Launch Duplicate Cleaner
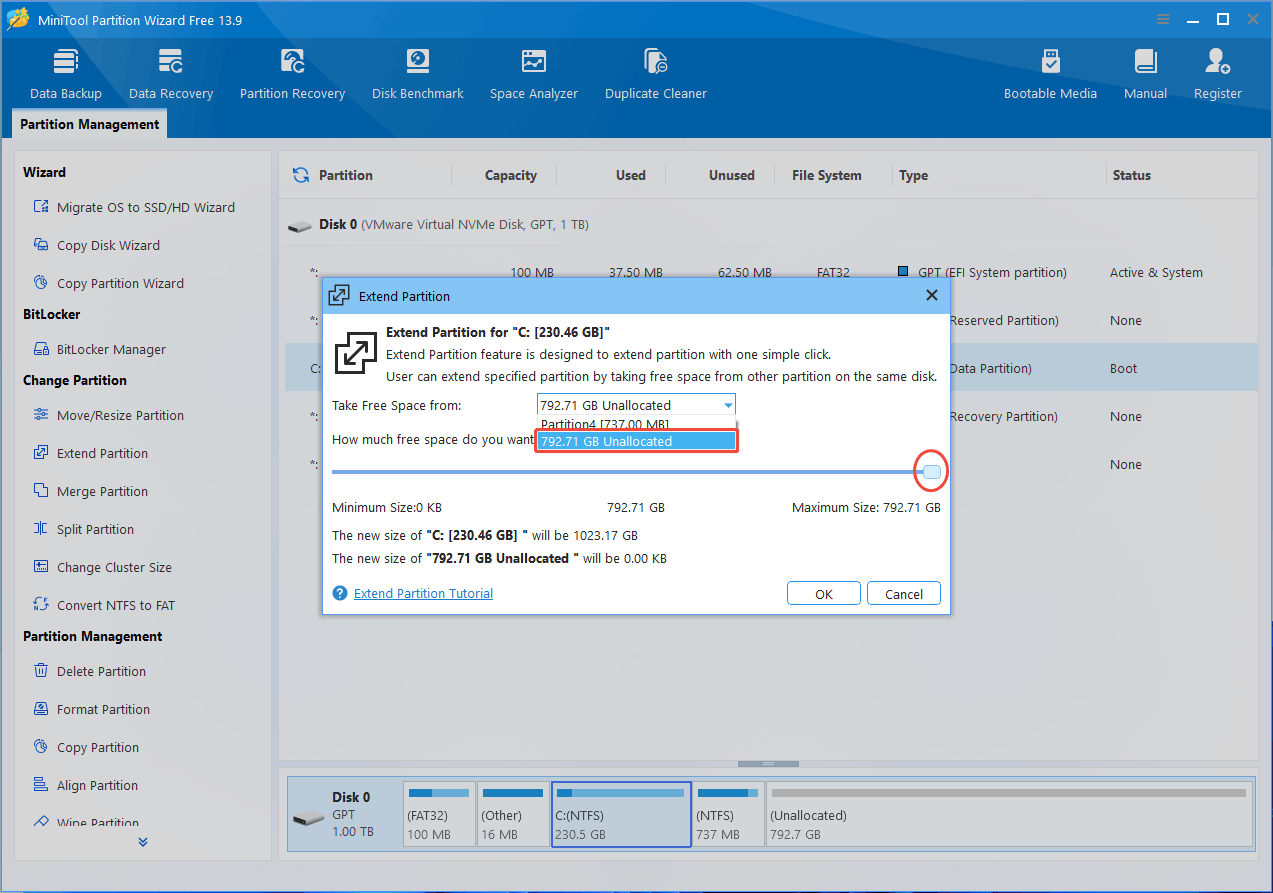Screen dimensions: 1273x893 (656, 74)
